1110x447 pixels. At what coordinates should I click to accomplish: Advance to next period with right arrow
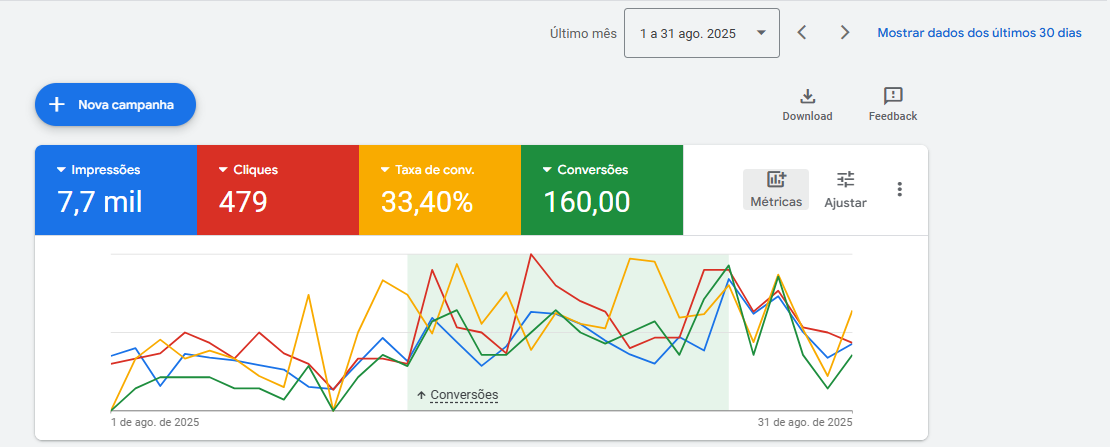845,33
